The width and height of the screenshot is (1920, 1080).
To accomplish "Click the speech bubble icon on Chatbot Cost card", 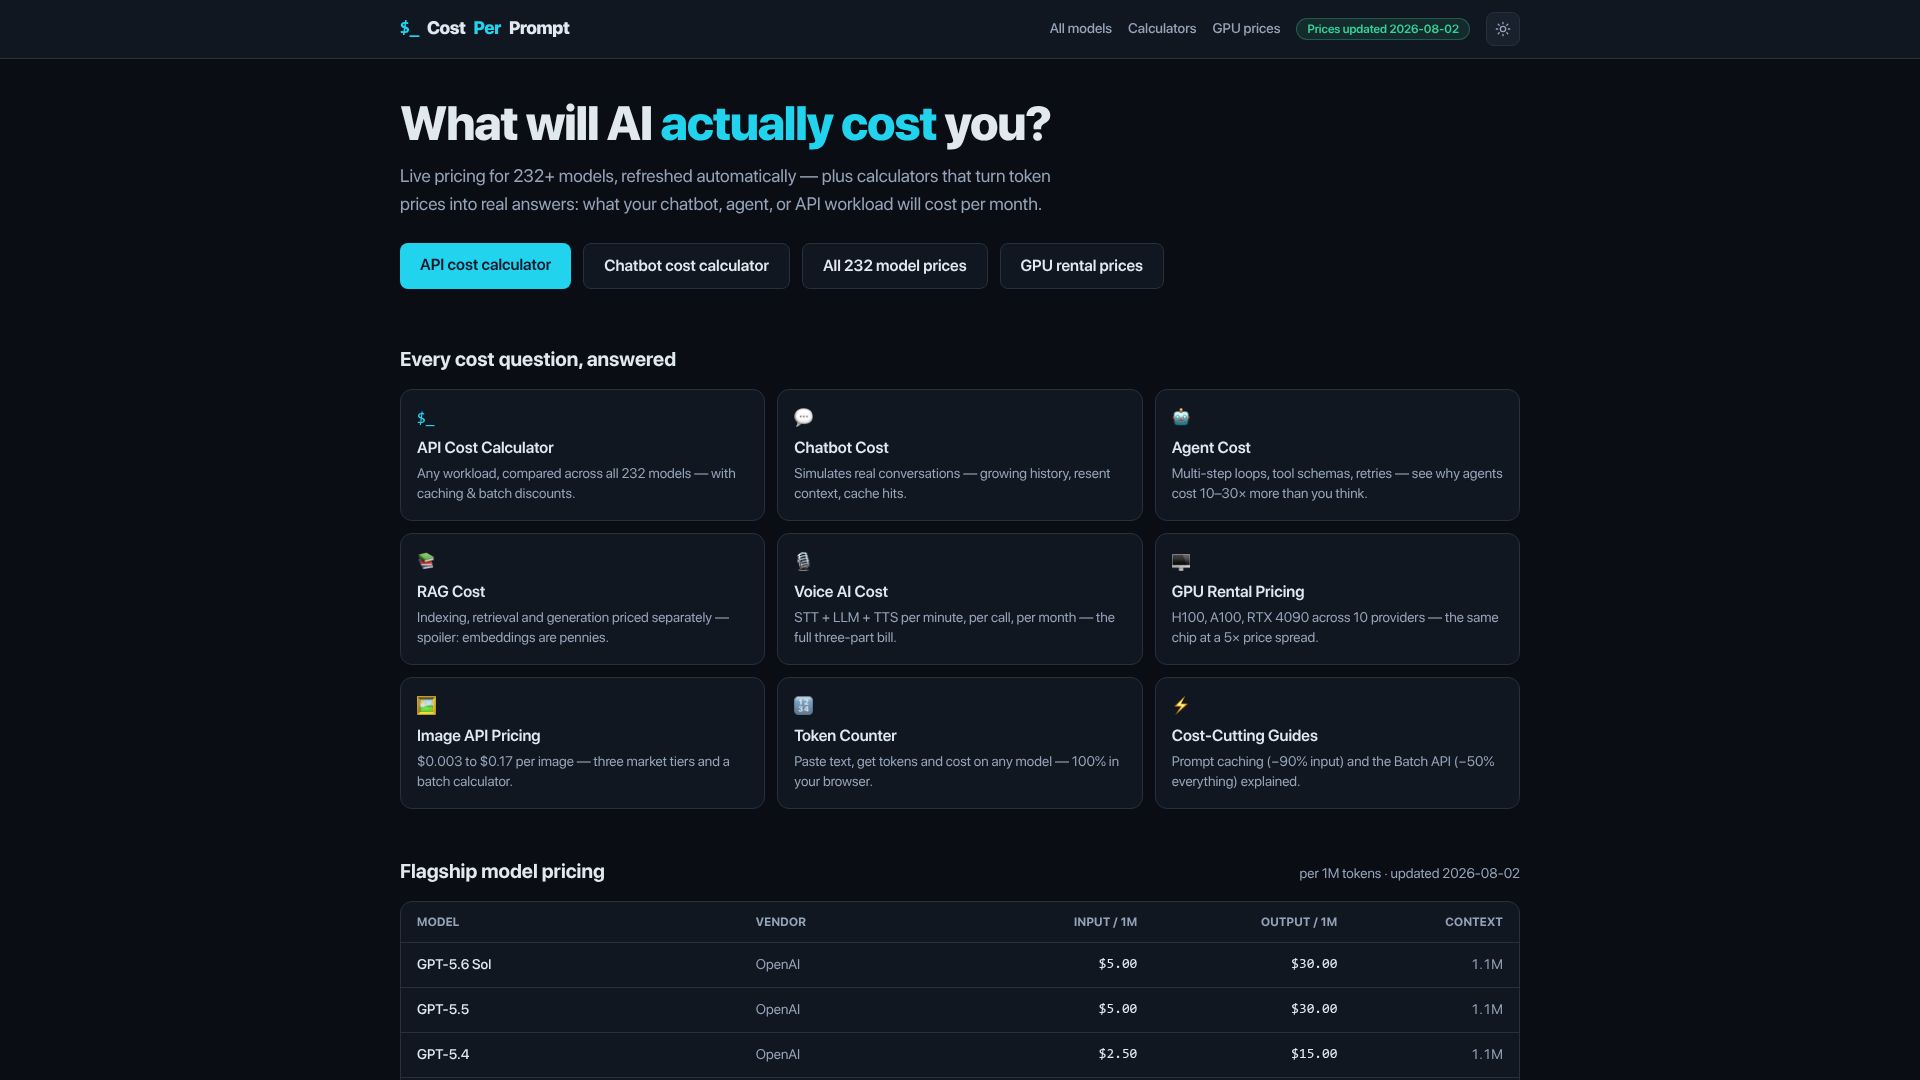I will pyautogui.click(x=803, y=417).
